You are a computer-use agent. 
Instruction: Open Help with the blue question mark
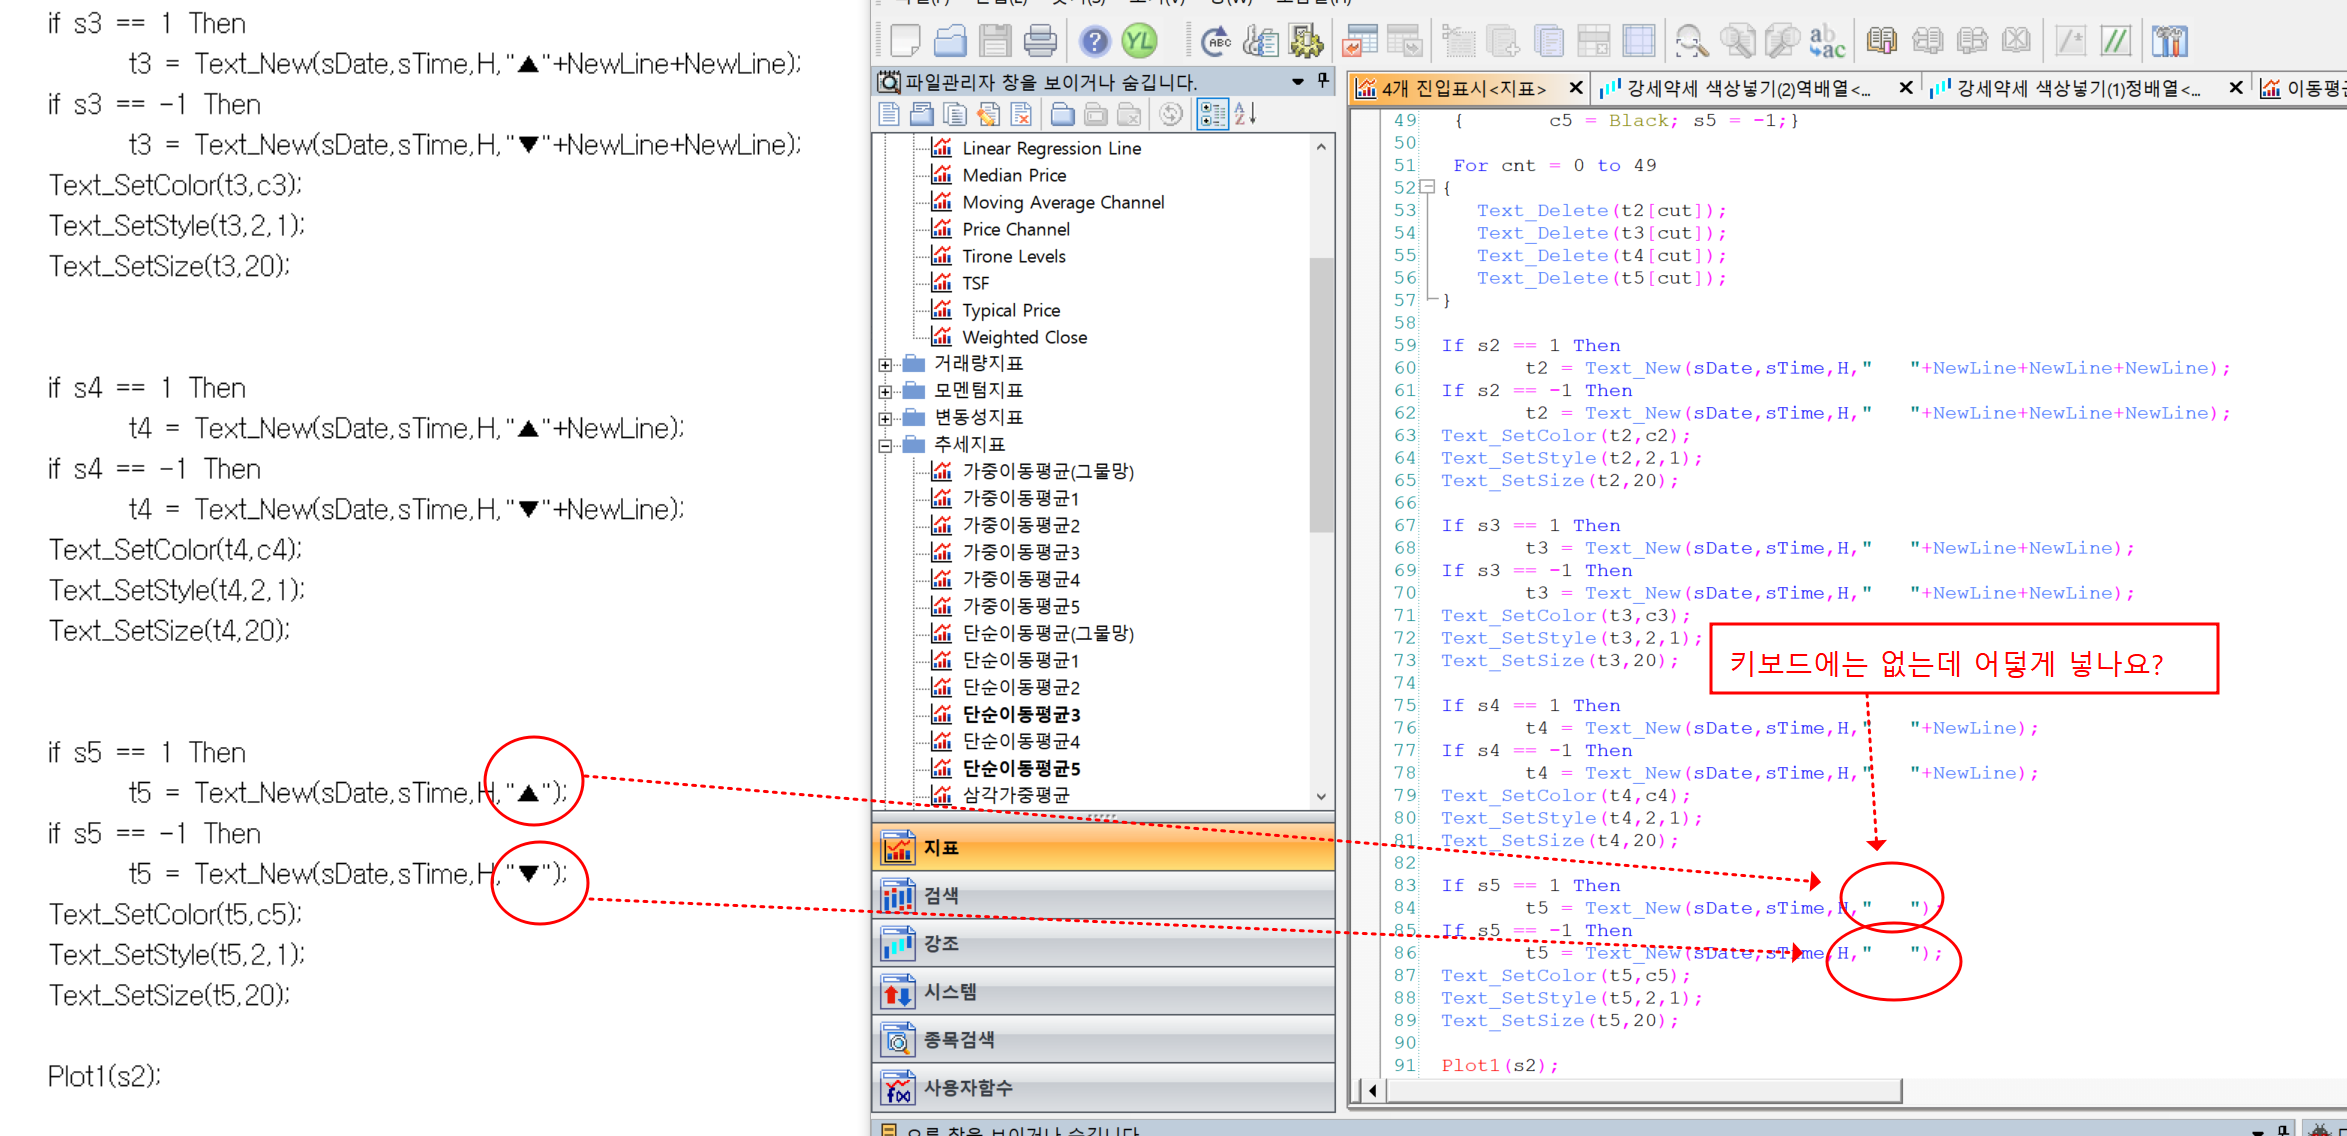(x=1095, y=41)
